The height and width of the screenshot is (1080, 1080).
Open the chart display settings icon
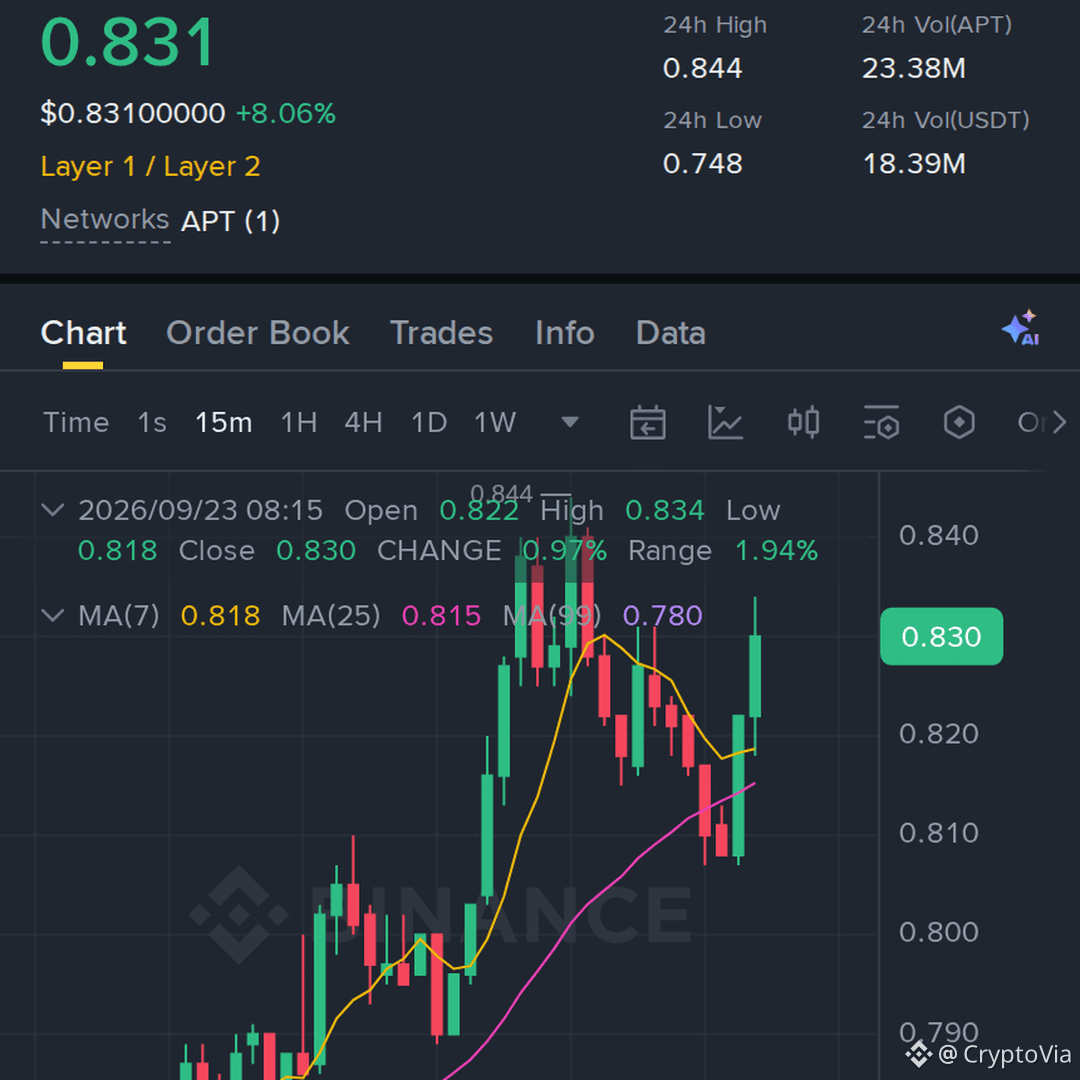(x=882, y=422)
